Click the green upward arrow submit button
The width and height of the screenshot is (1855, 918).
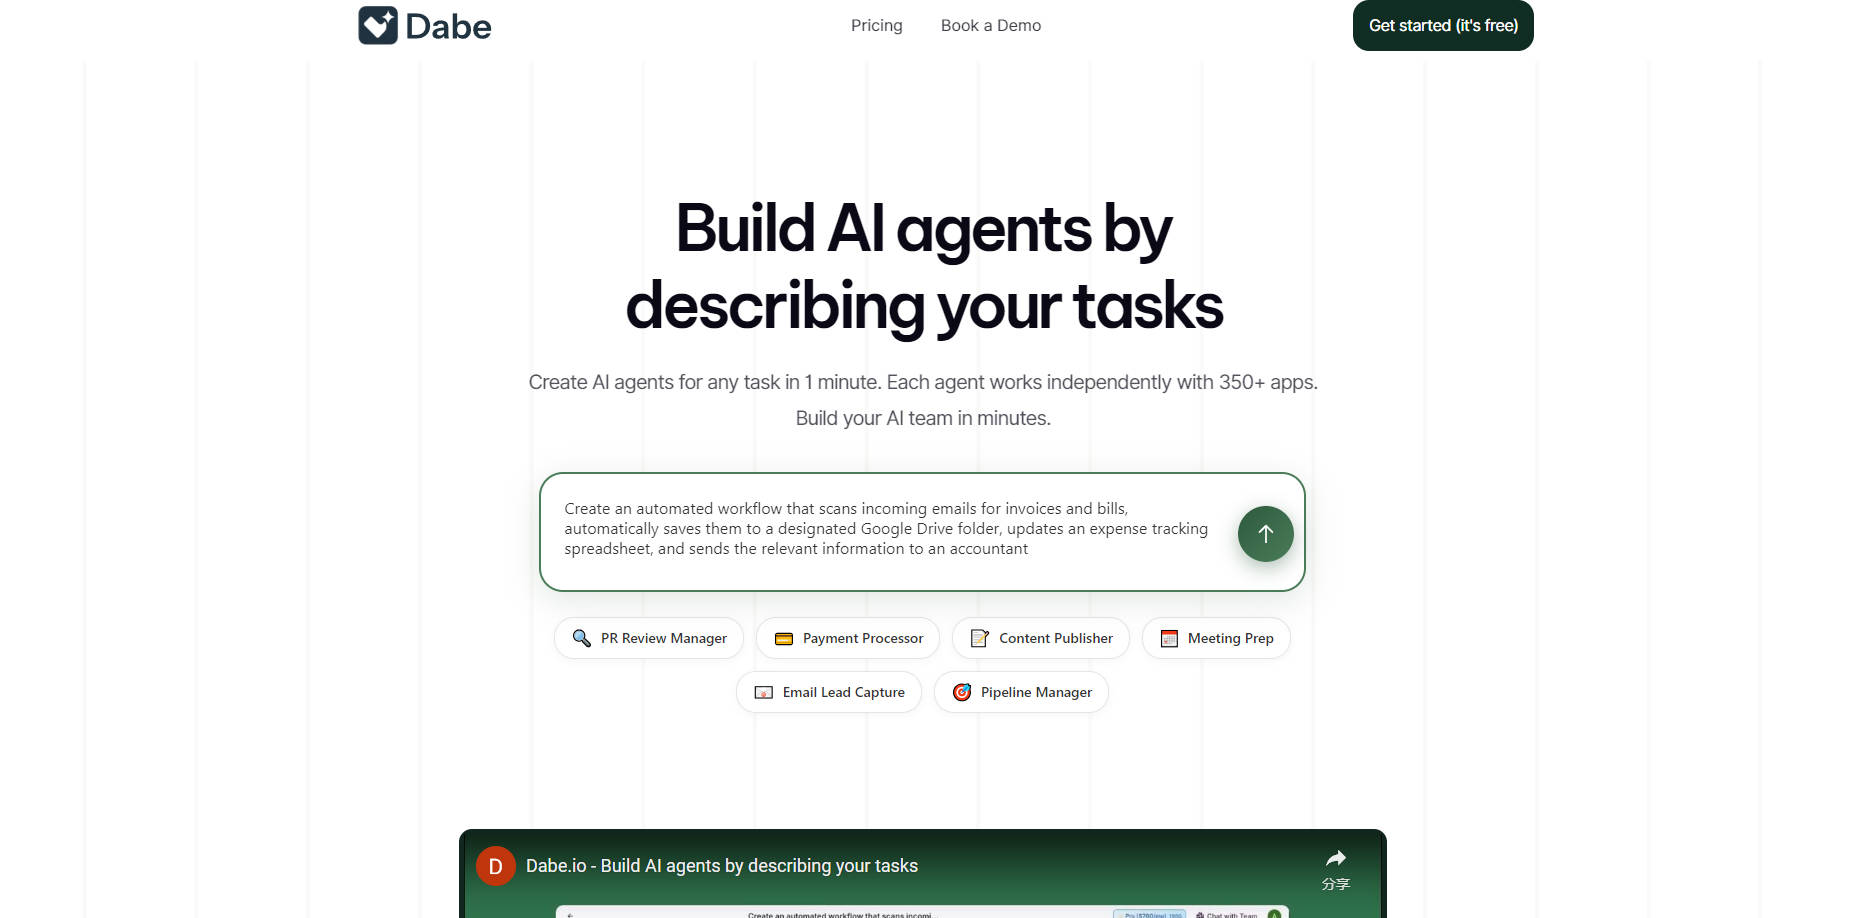[x=1265, y=533]
